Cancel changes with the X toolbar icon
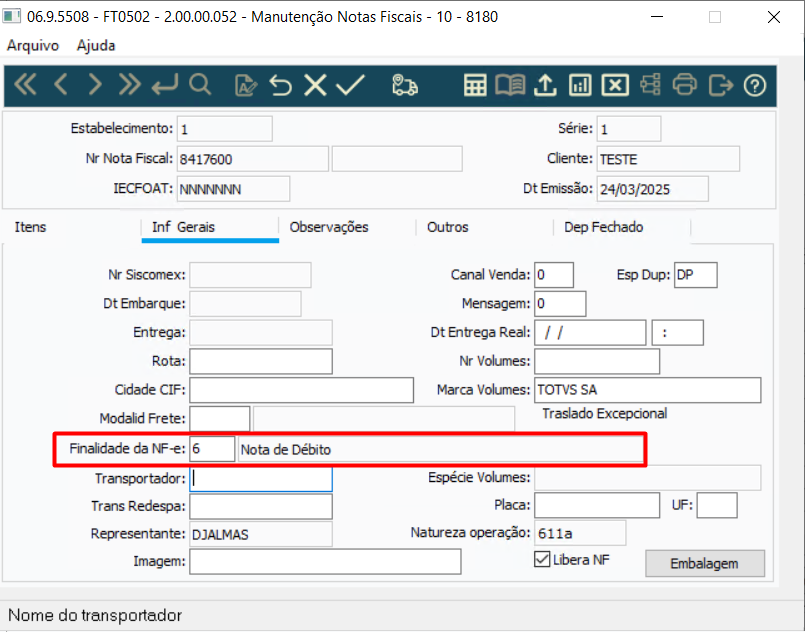 [x=315, y=85]
